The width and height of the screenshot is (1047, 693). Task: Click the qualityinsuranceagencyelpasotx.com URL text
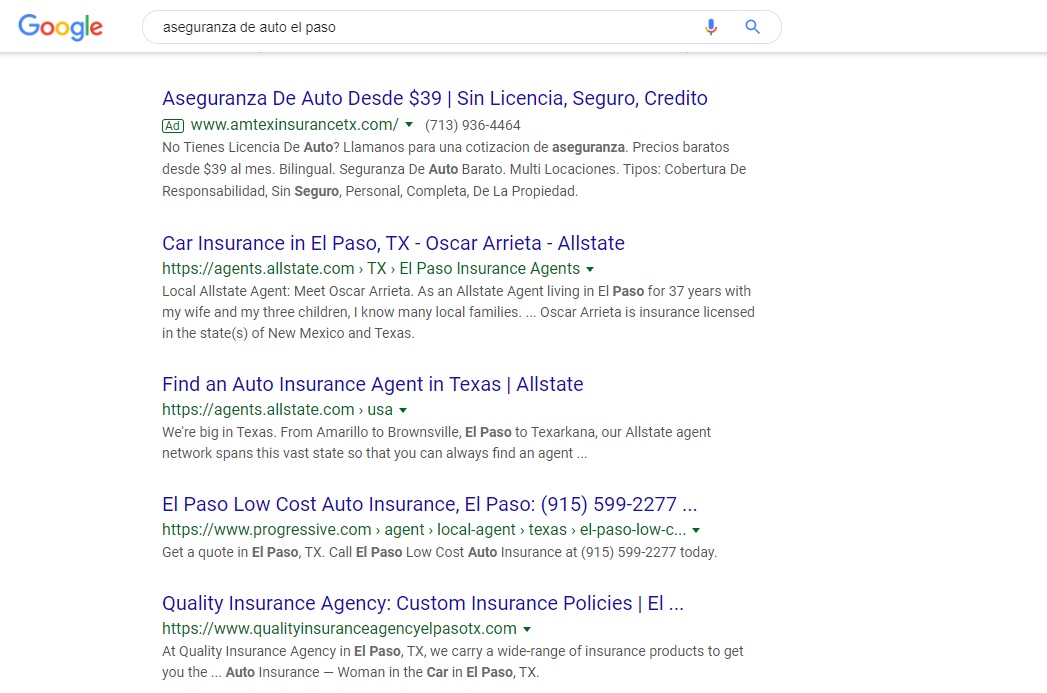pyautogui.click(x=339, y=628)
